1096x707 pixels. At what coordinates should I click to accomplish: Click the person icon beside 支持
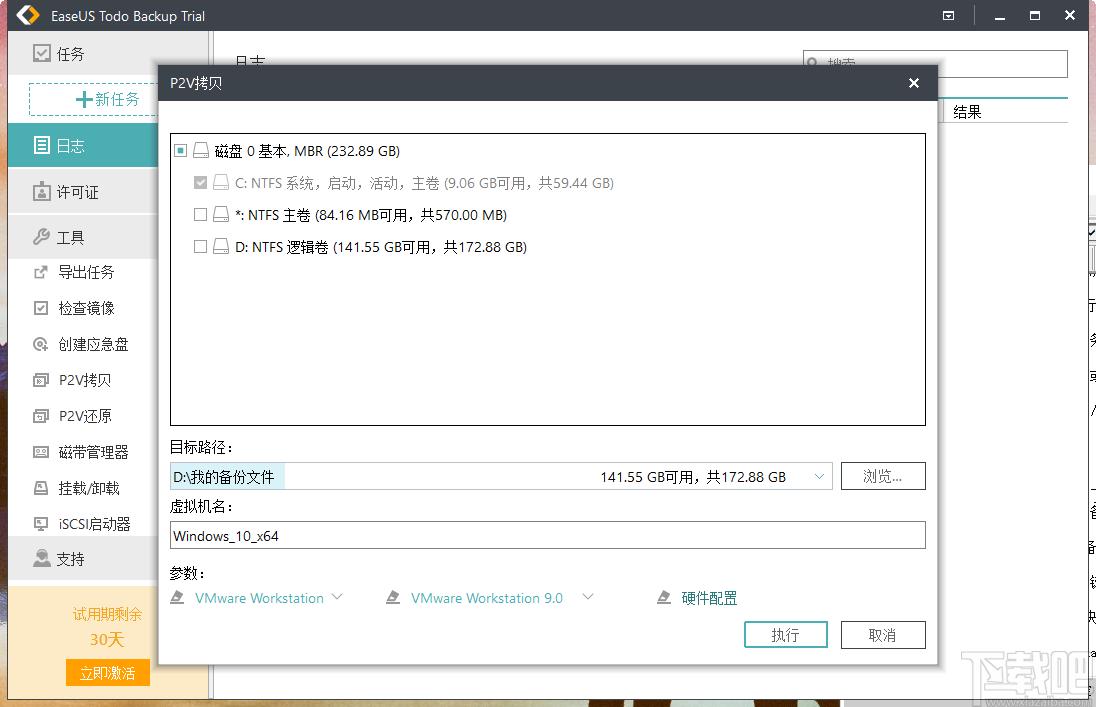(x=42, y=558)
